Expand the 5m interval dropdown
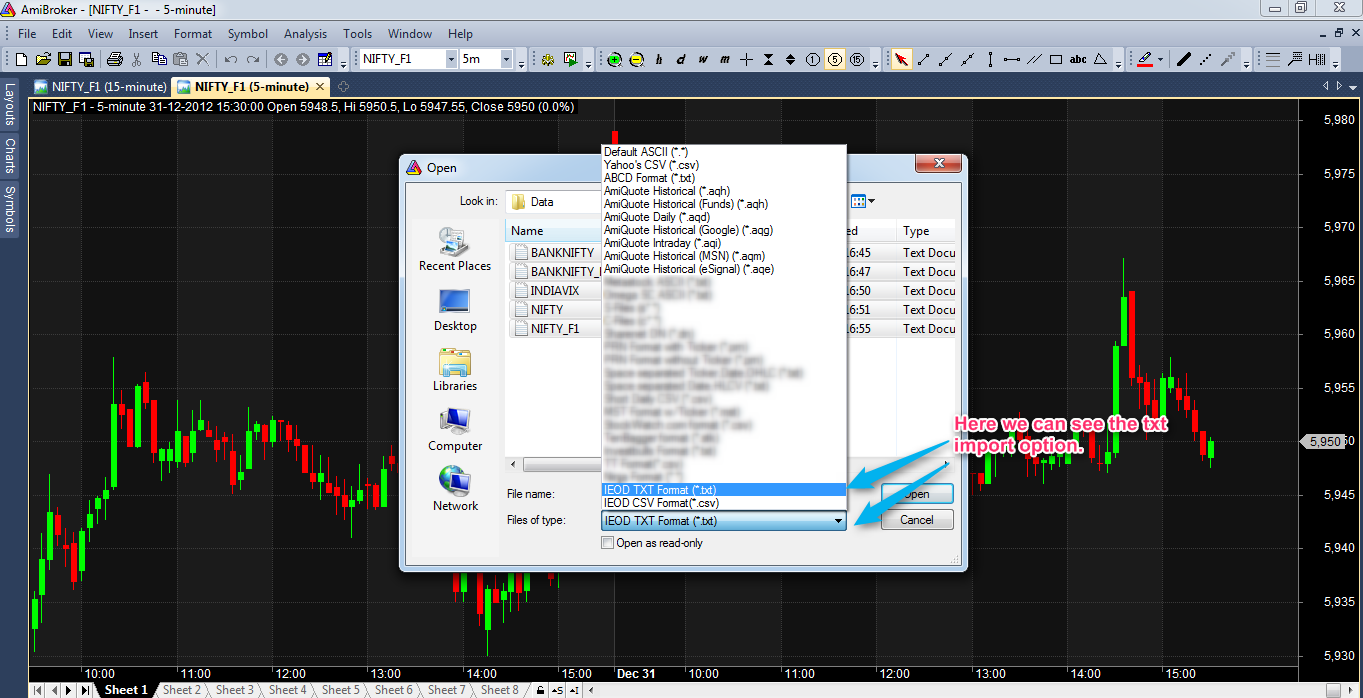 506,59
